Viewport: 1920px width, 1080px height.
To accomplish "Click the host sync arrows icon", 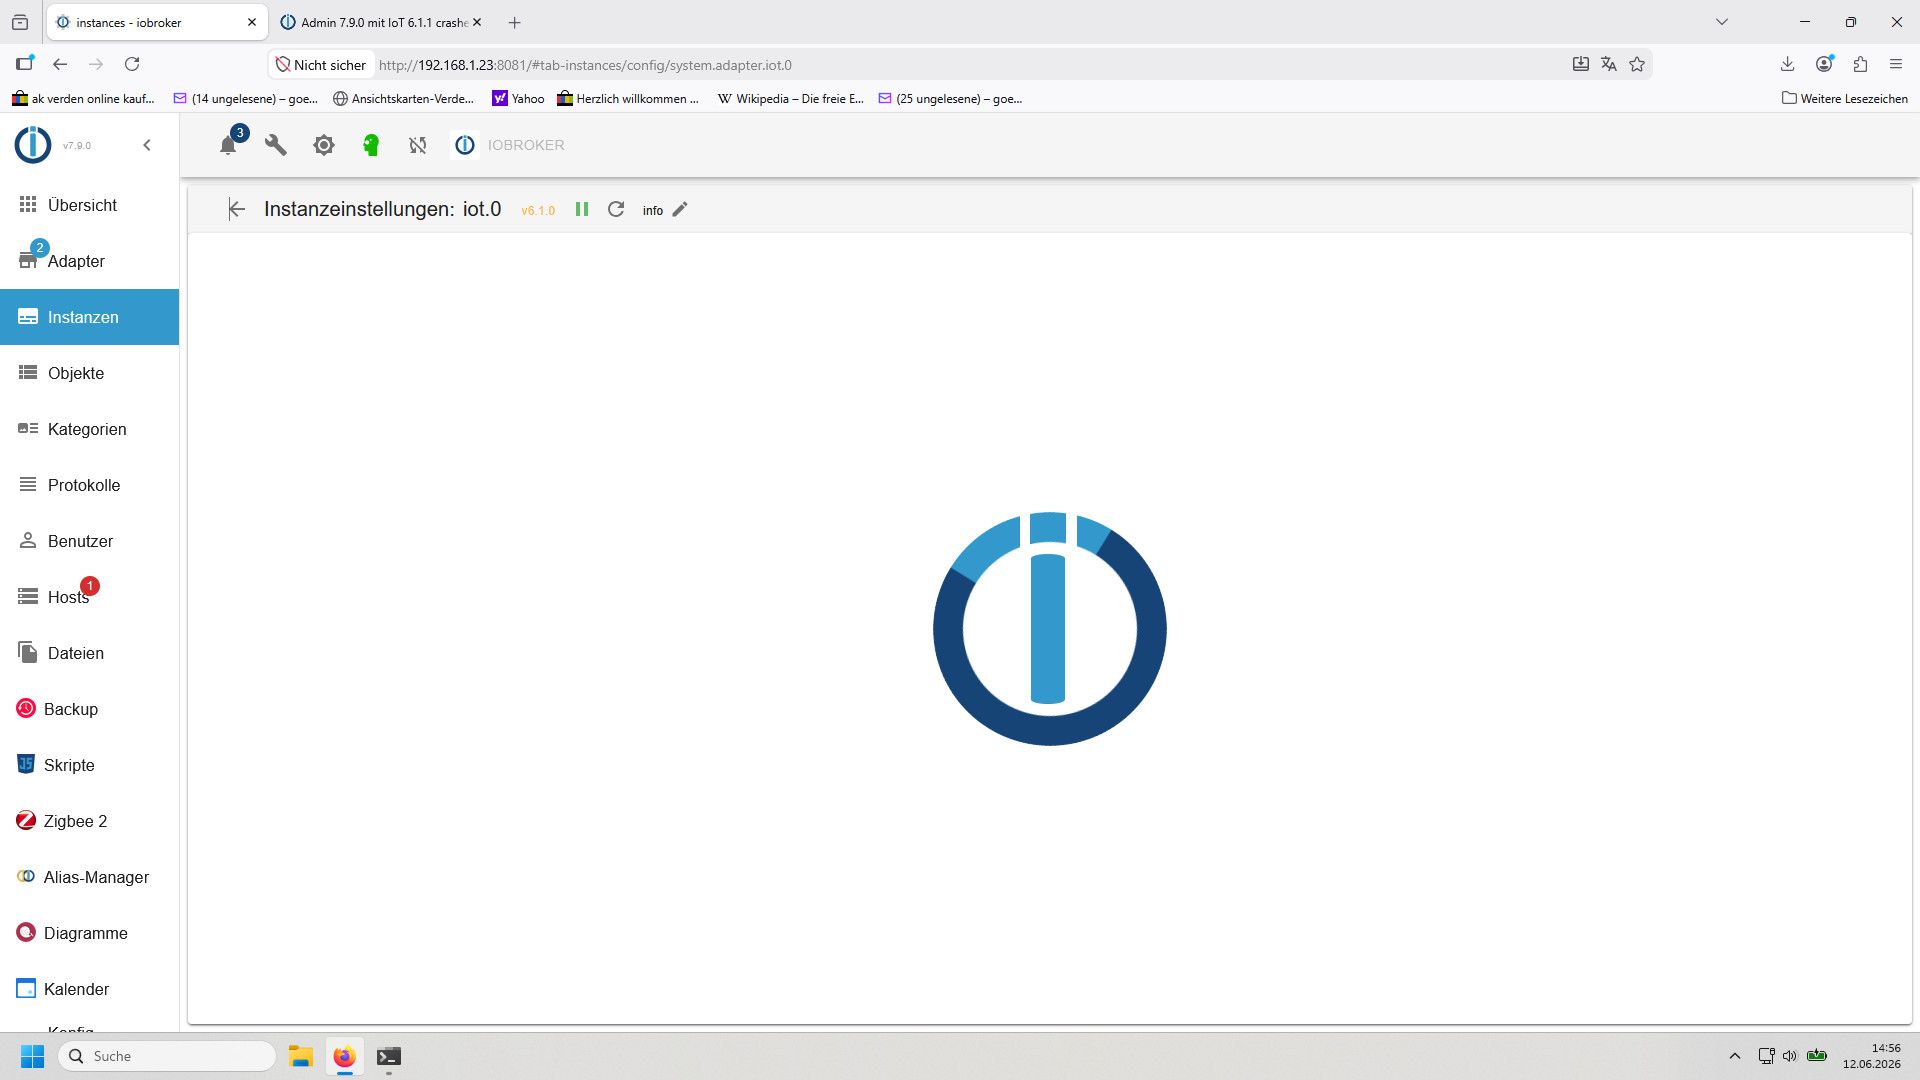I will [418, 145].
